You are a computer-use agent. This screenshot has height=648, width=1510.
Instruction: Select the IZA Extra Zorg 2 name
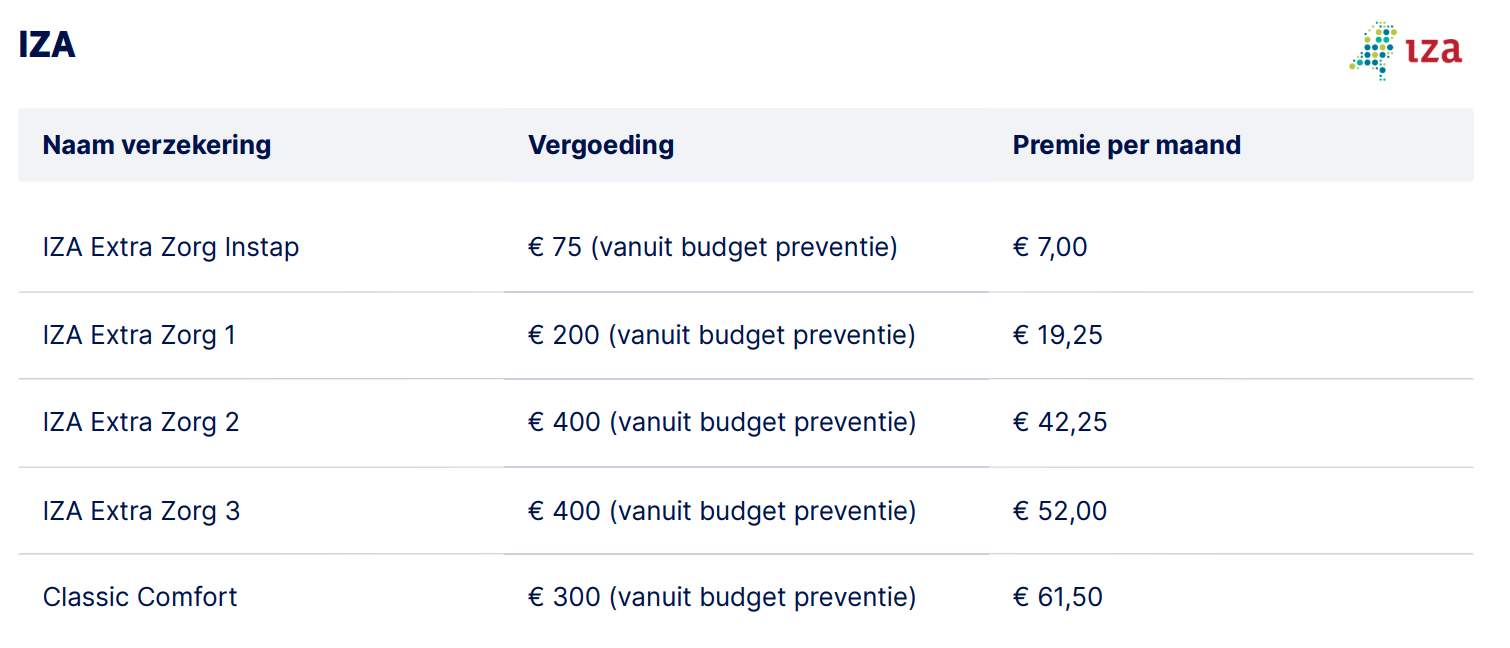point(141,422)
